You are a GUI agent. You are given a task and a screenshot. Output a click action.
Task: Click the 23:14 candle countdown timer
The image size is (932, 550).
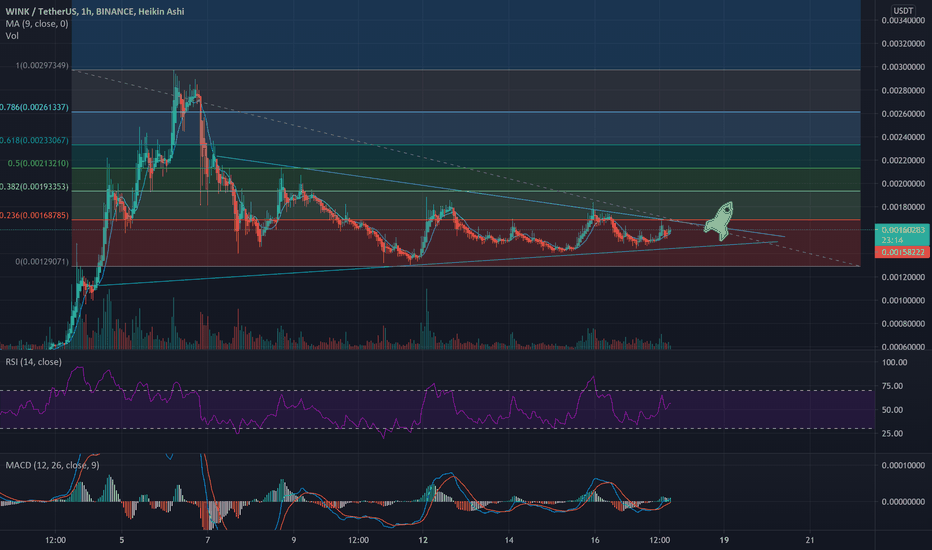tap(892, 240)
